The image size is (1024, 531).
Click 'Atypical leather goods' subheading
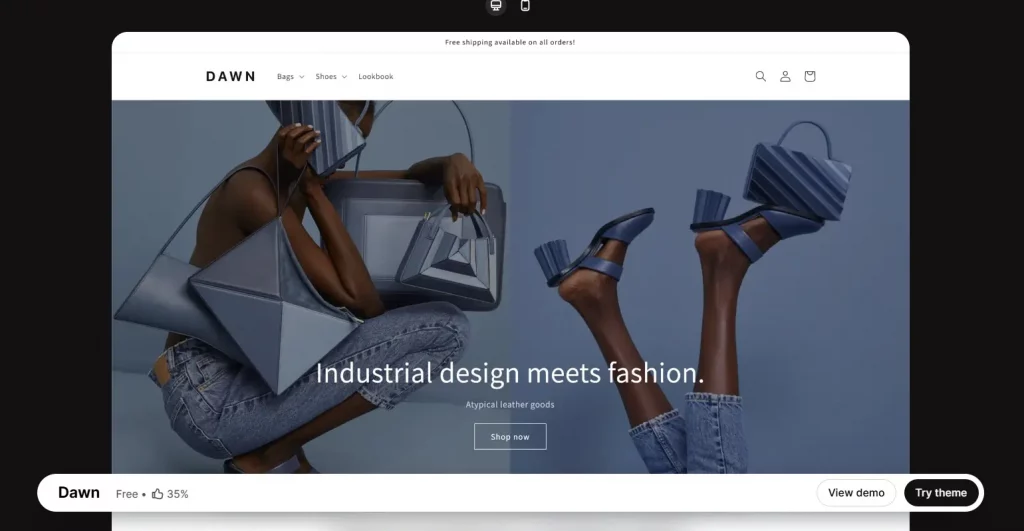[510, 405]
